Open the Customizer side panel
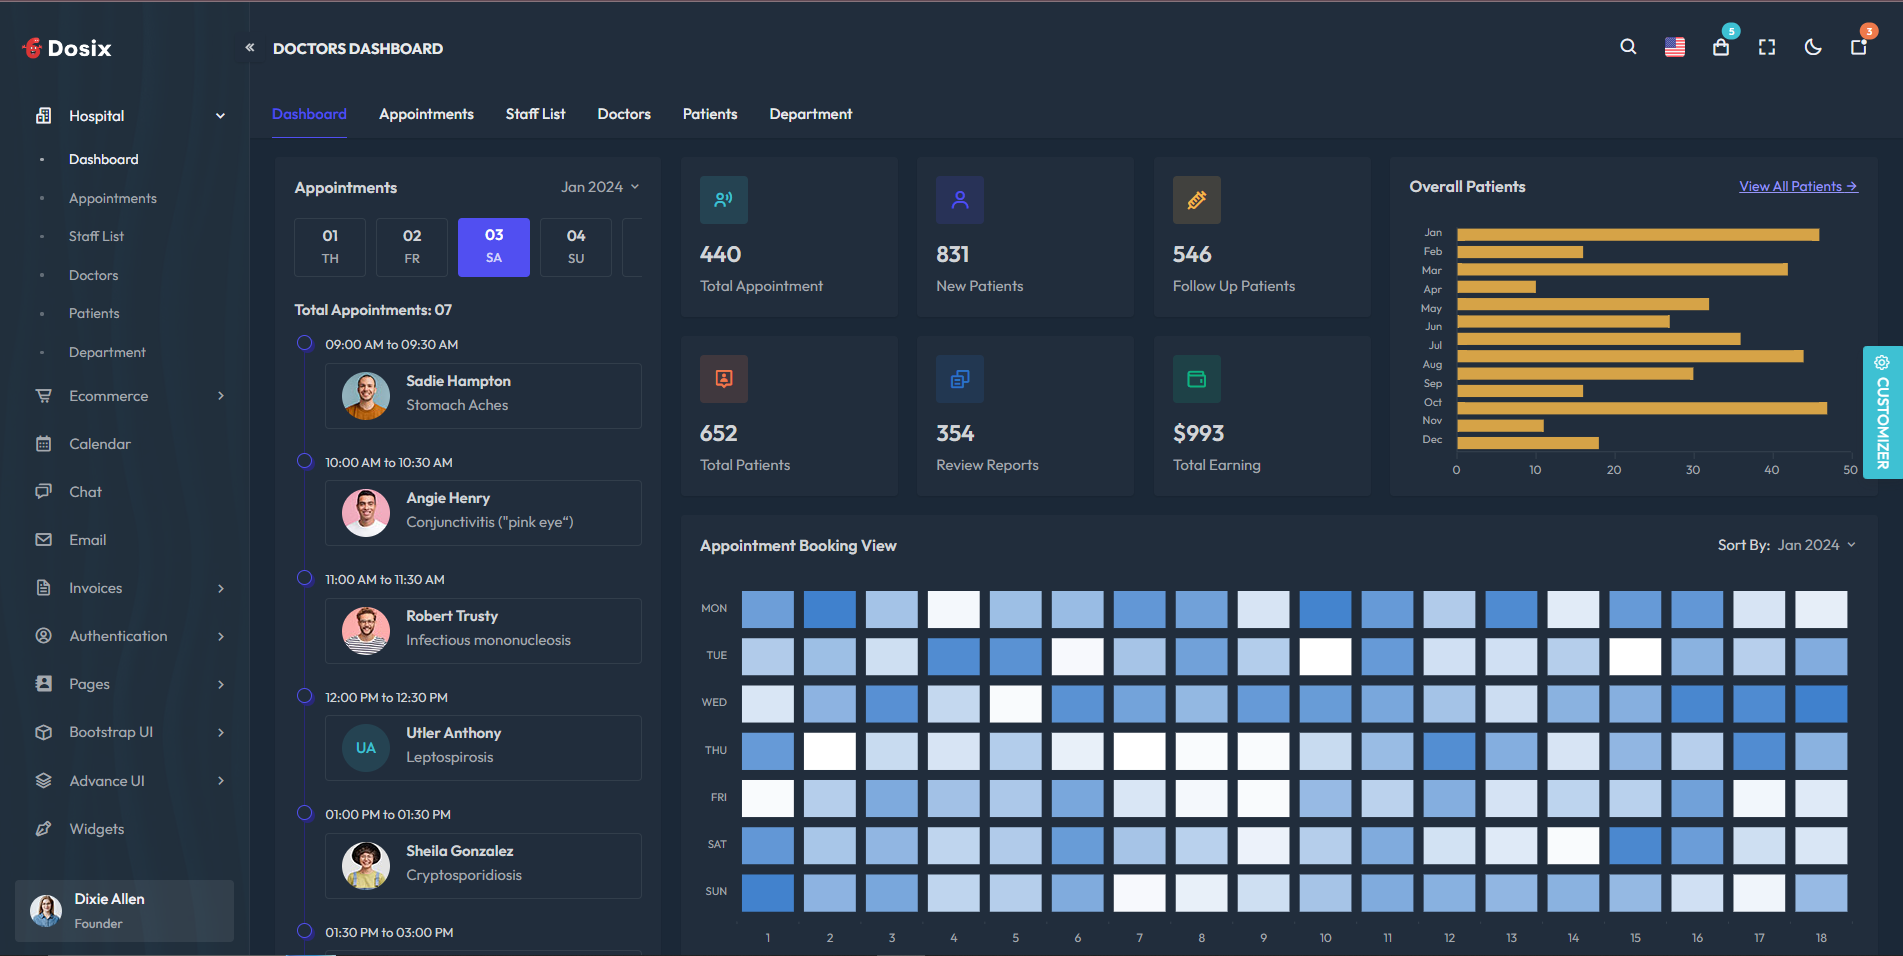 [1882, 412]
